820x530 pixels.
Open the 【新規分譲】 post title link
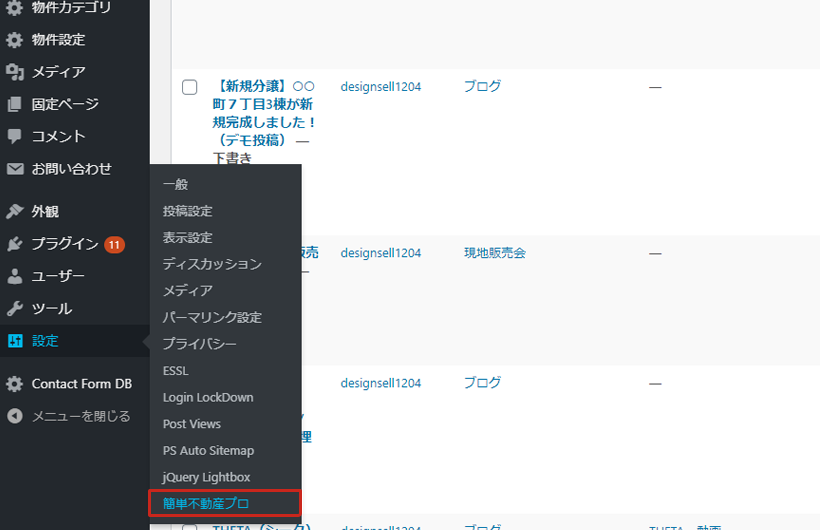tap(263, 113)
